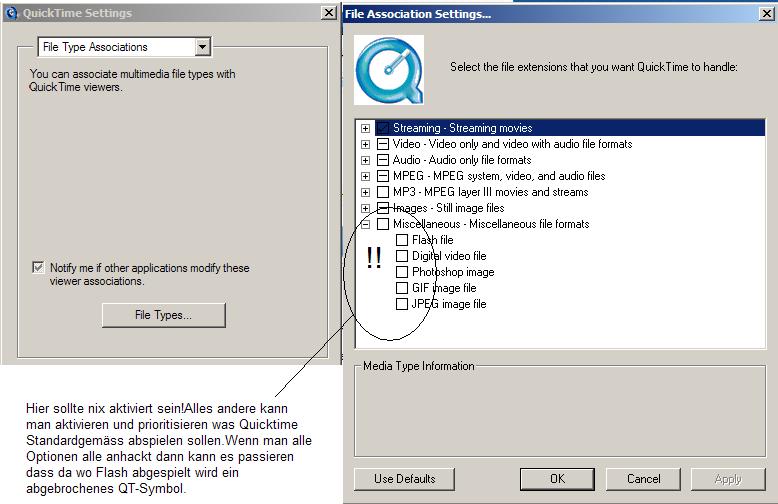The height and width of the screenshot is (504, 778).
Task: Select the Images - Still image files row
Action: [x=449, y=208]
